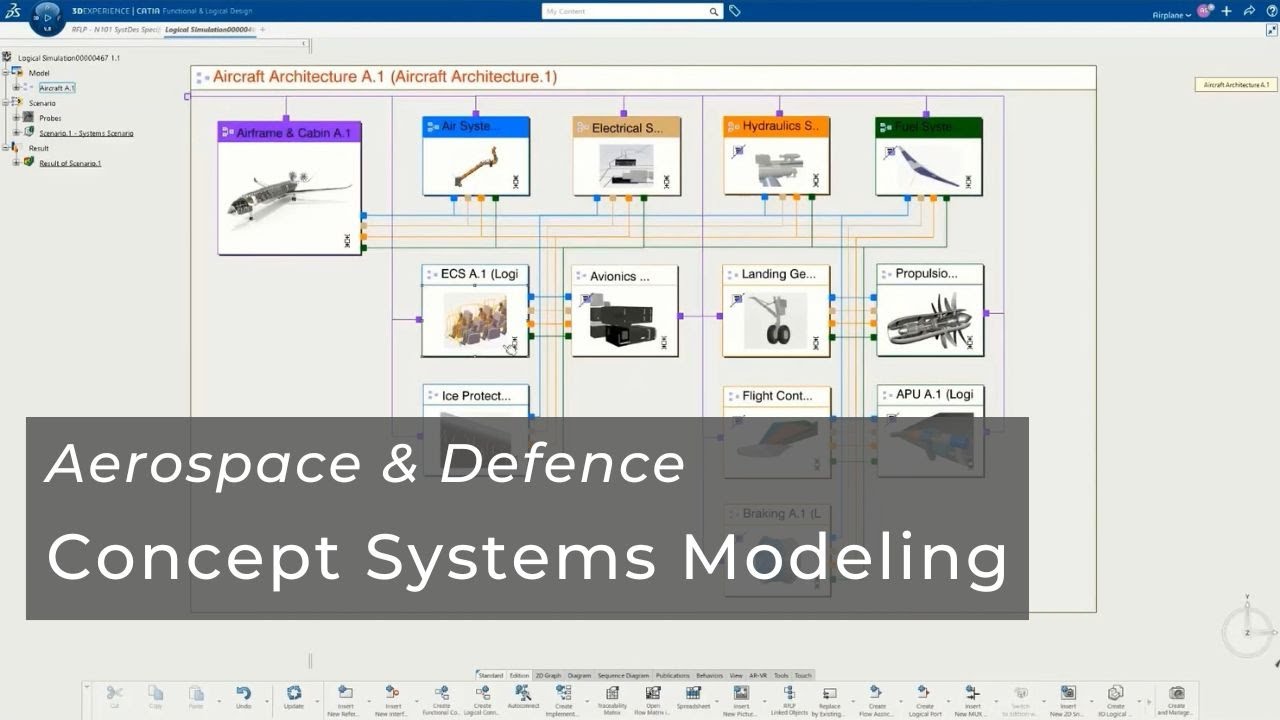Open the Standard toolbar tab
Screen dimensions: 1280x720
click(491, 676)
